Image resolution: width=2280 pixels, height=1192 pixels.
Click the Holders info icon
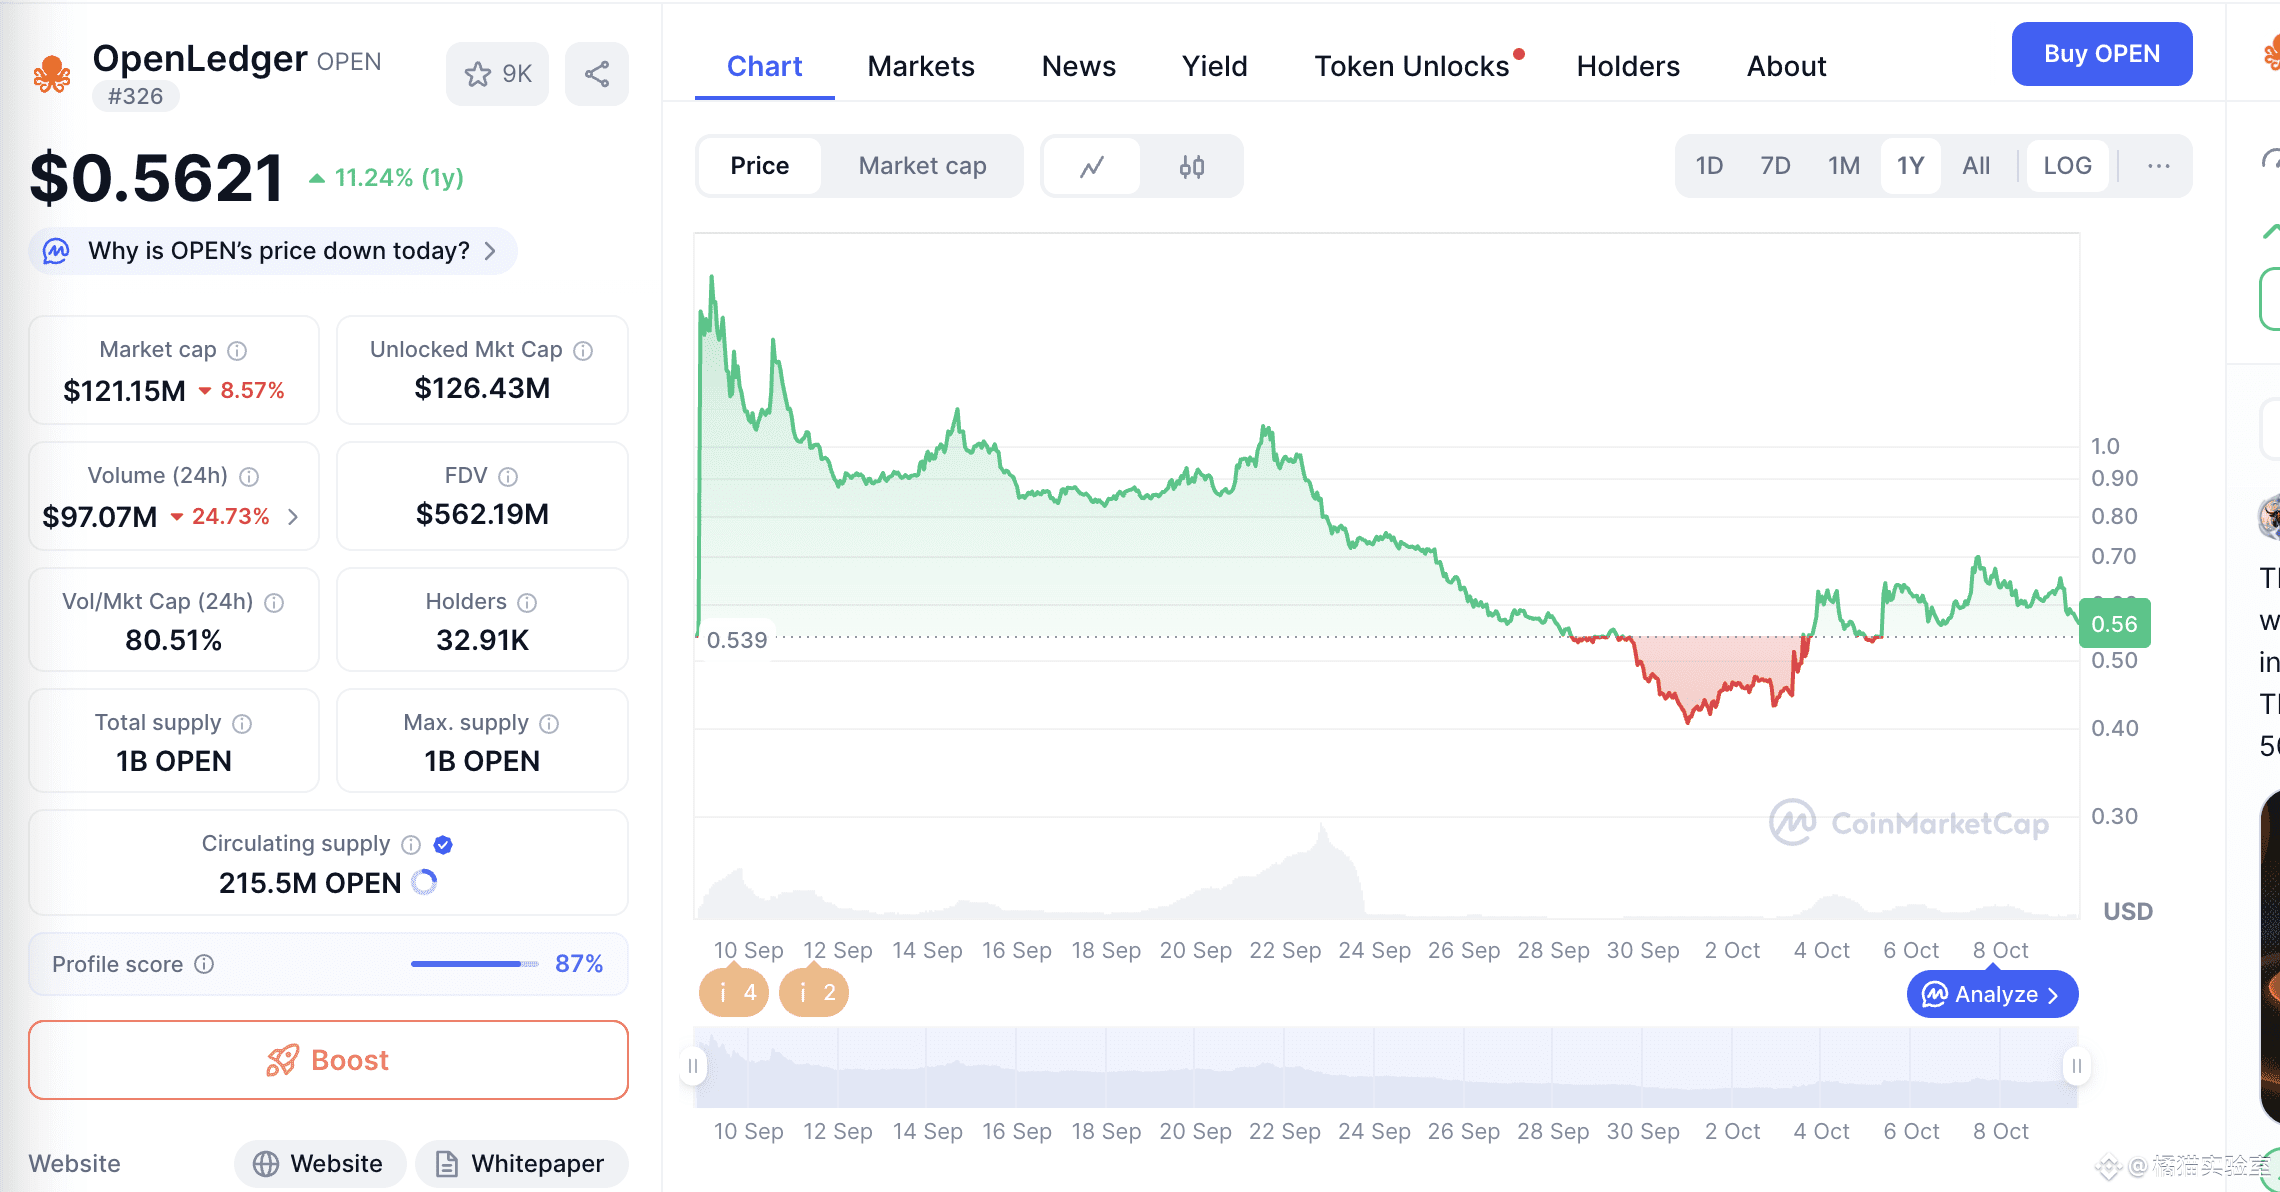tap(527, 603)
